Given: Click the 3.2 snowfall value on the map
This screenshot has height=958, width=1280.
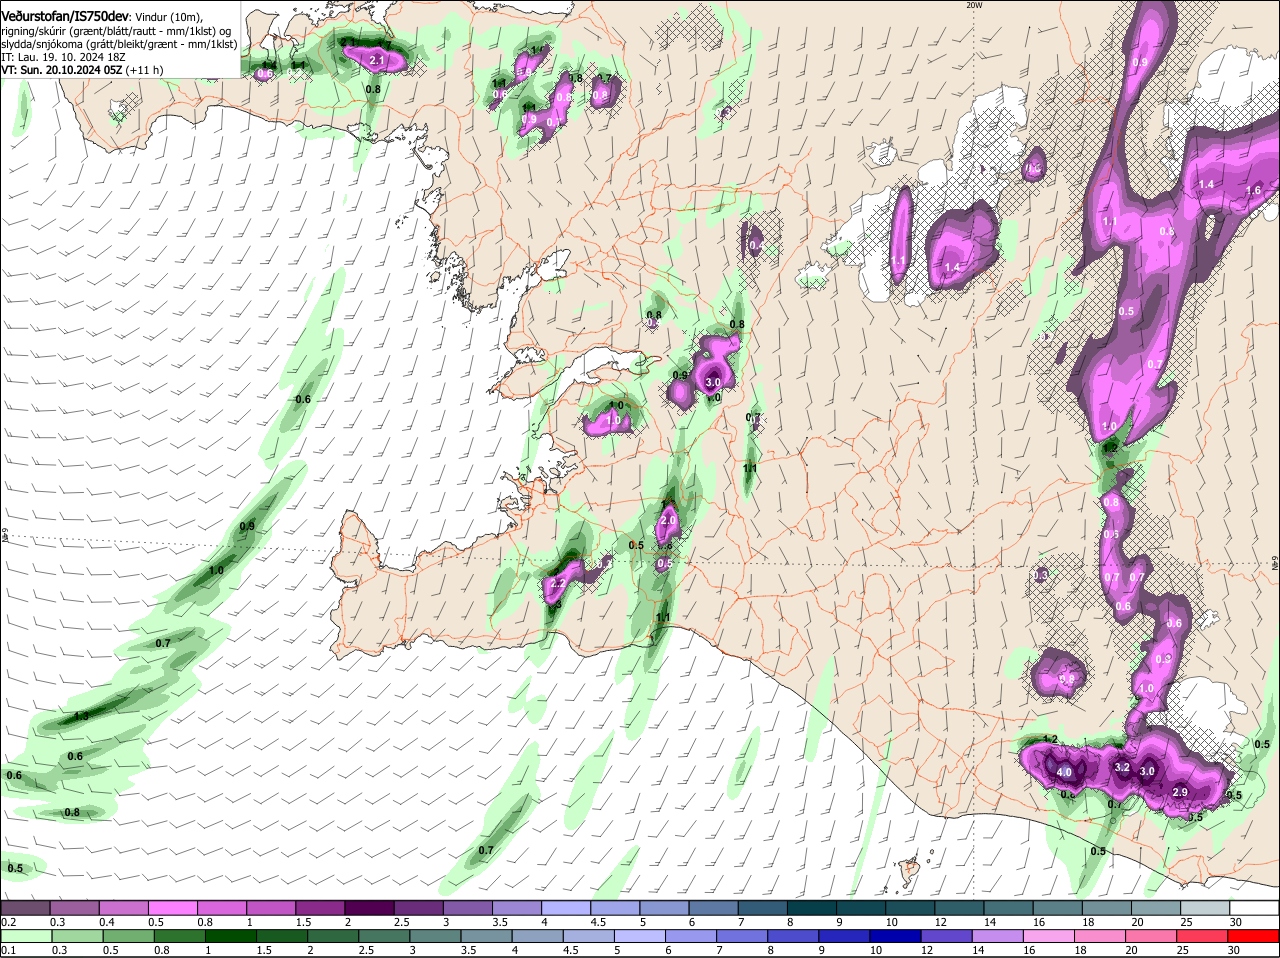Looking at the screenshot, I should (x=1122, y=768).
